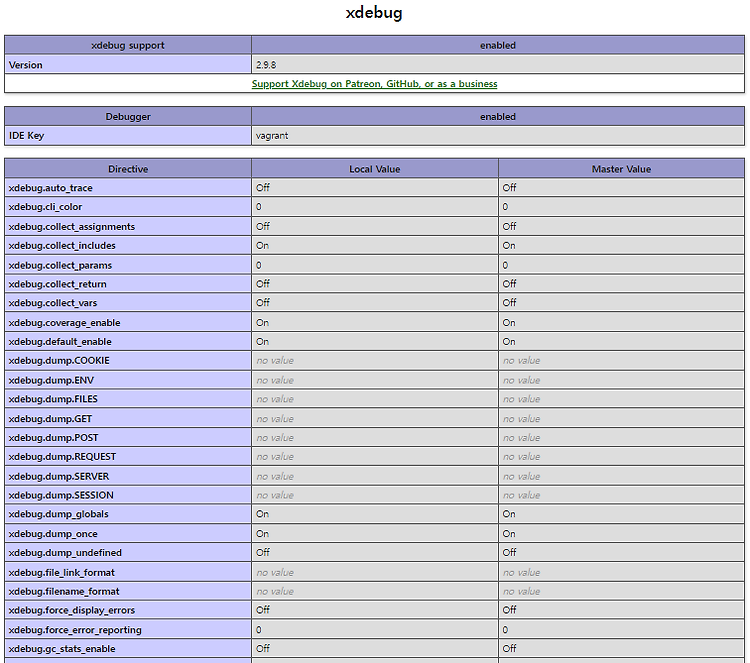The image size is (750, 663).
Task: Select the xdebug.dump.SESSION directive name
Action: (x=61, y=496)
